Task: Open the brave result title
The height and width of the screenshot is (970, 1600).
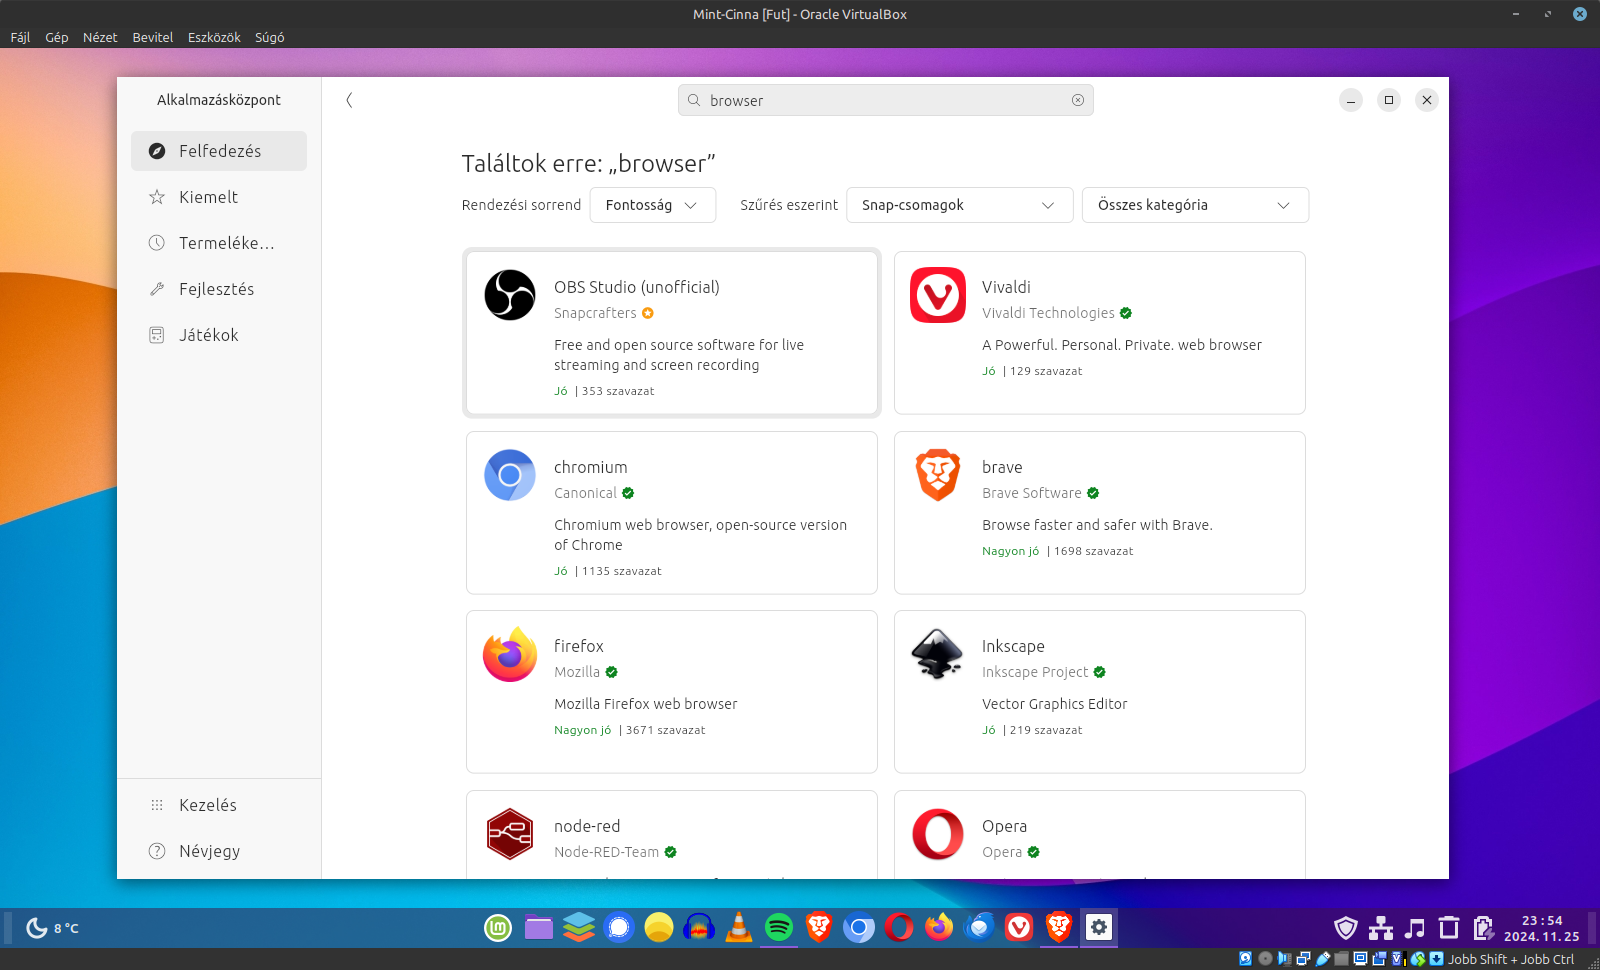Action: point(1002,467)
